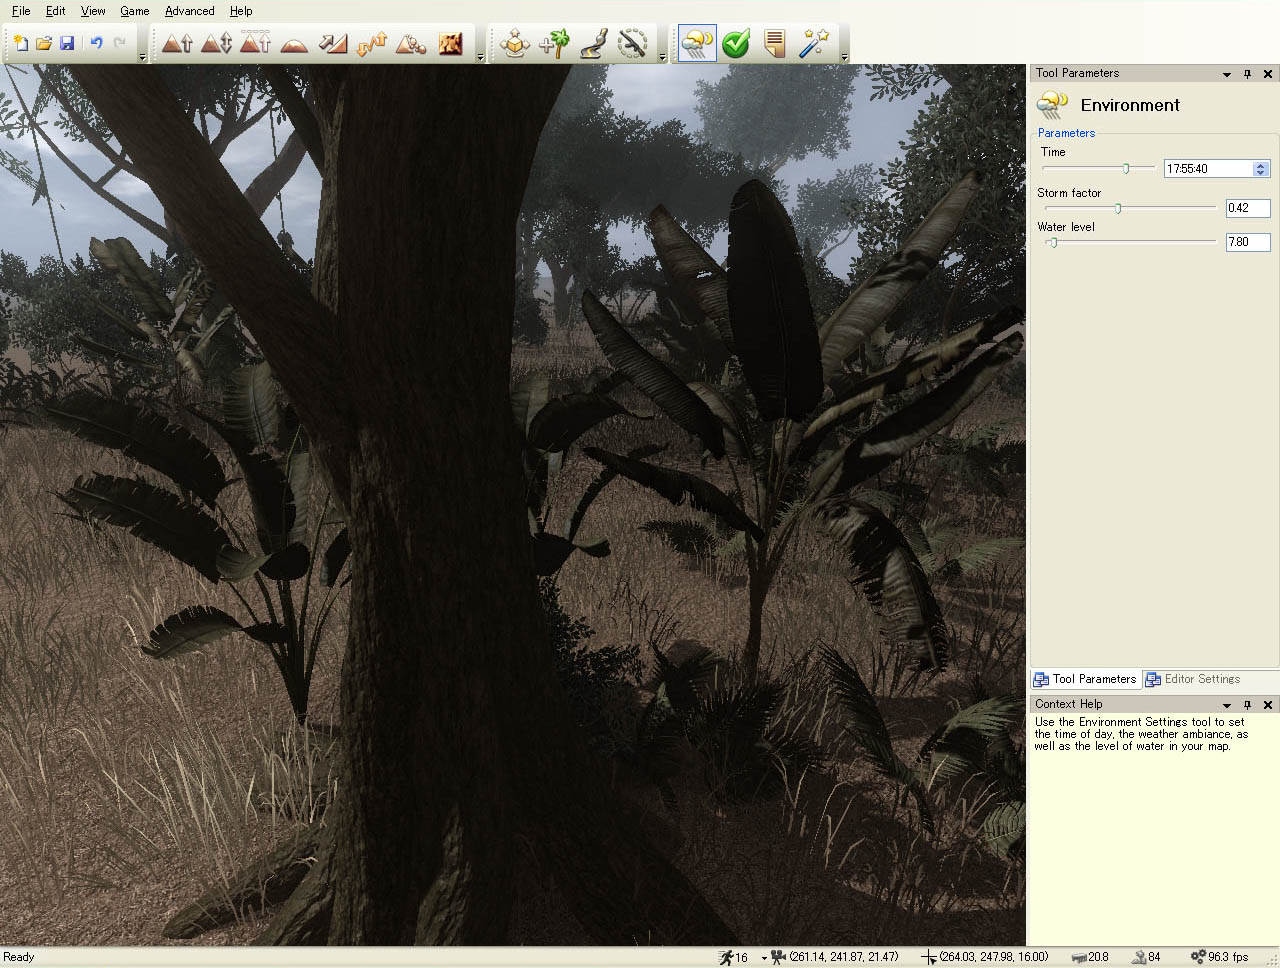Viewport: 1280px width, 968px height.
Task: Switch to the Tool Parameters tab
Action: pyautogui.click(x=1085, y=679)
